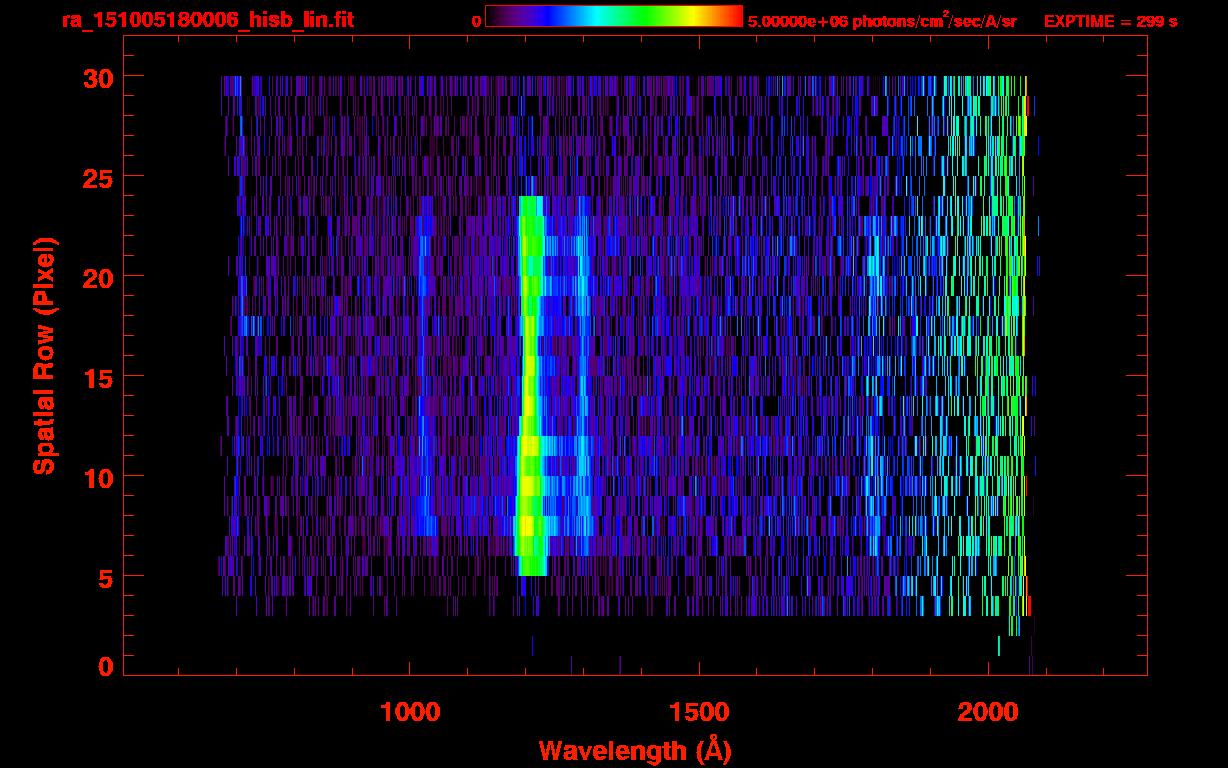Click the faint blue emission line near 1025 Å
Image resolution: width=1228 pixels, height=768 pixels.
point(424,400)
